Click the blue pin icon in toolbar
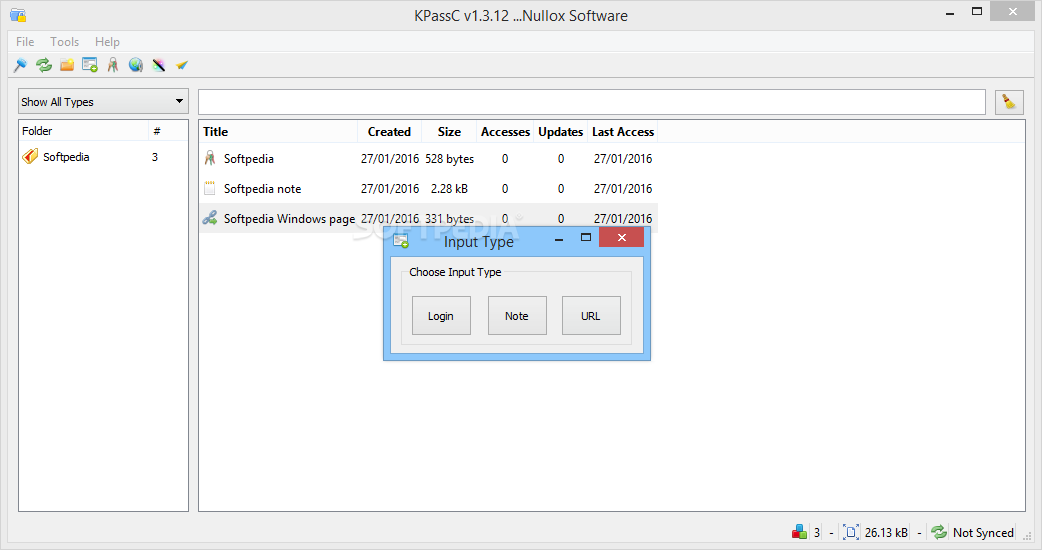Image resolution: width=1042 pixels, height=550 pixels. pyautogui.click(x=21, y=65)
